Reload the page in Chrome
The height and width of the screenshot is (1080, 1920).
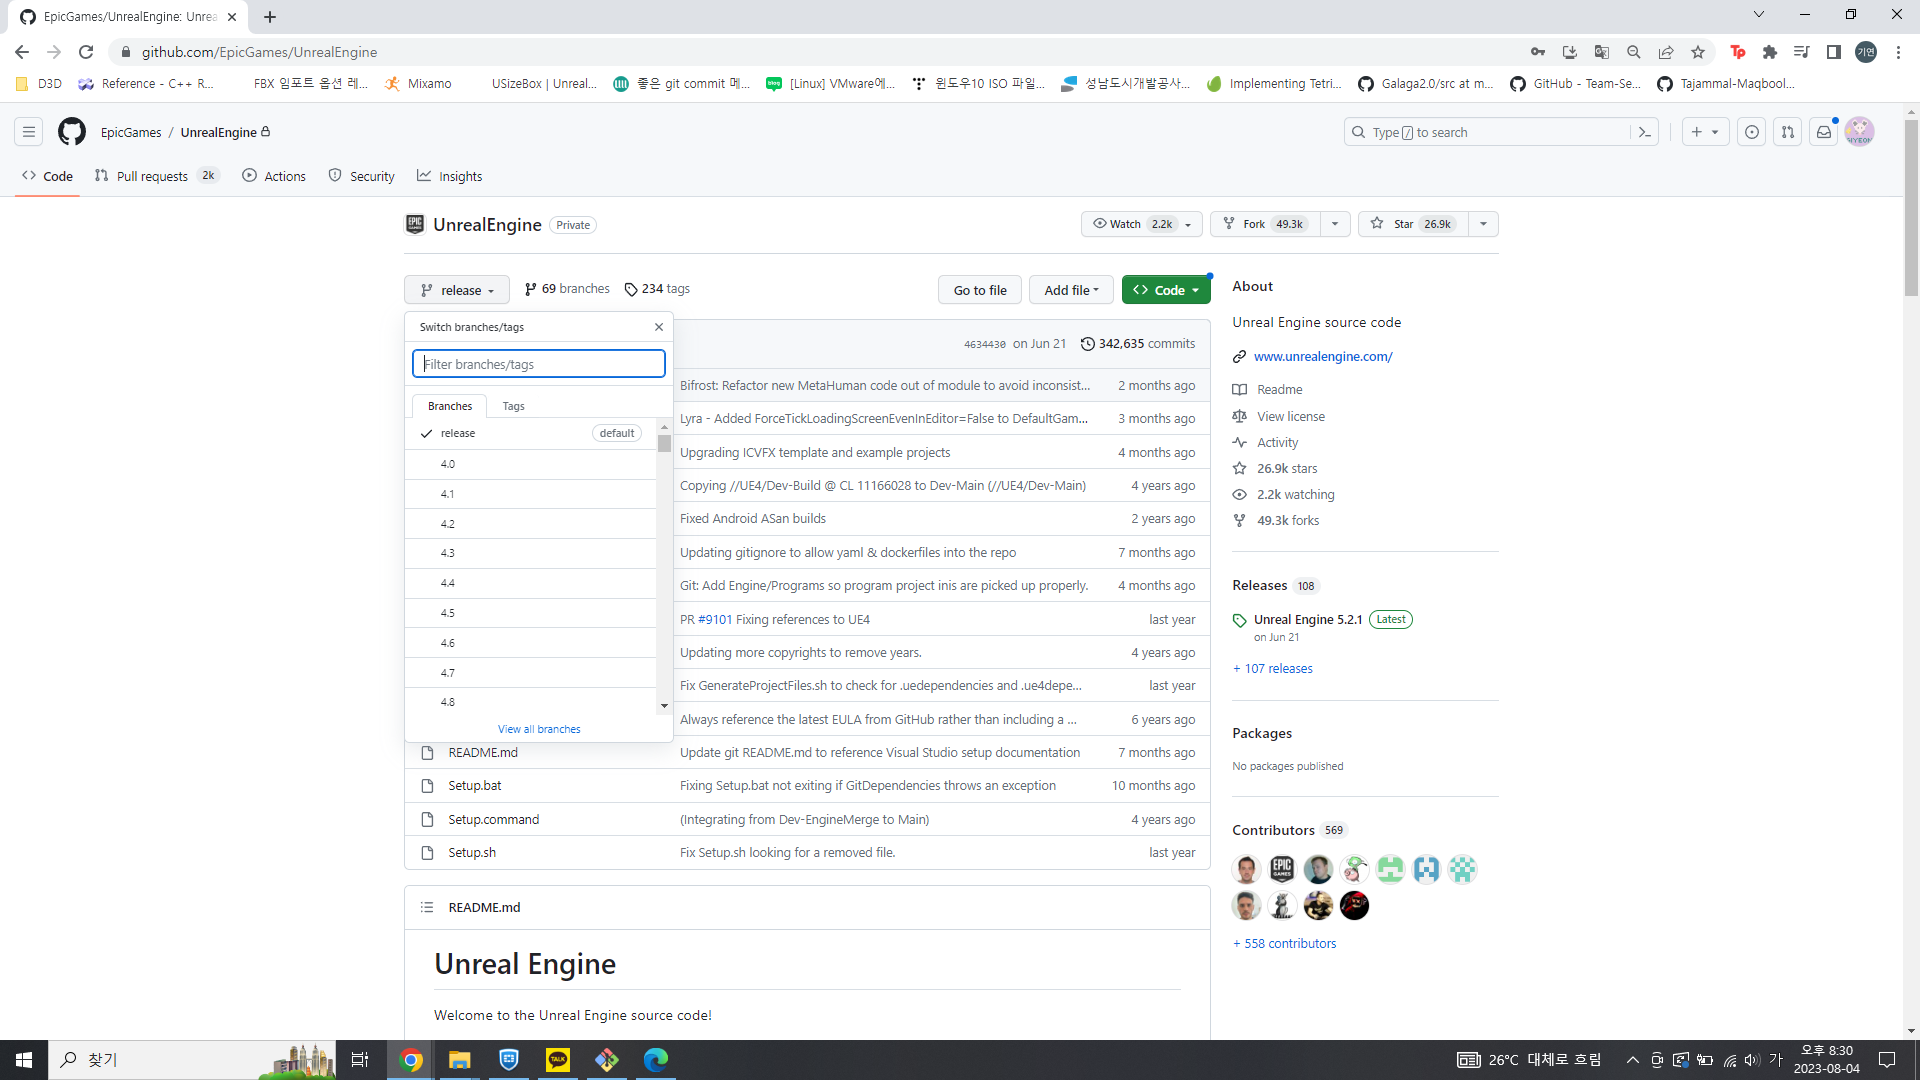point(86,52)
